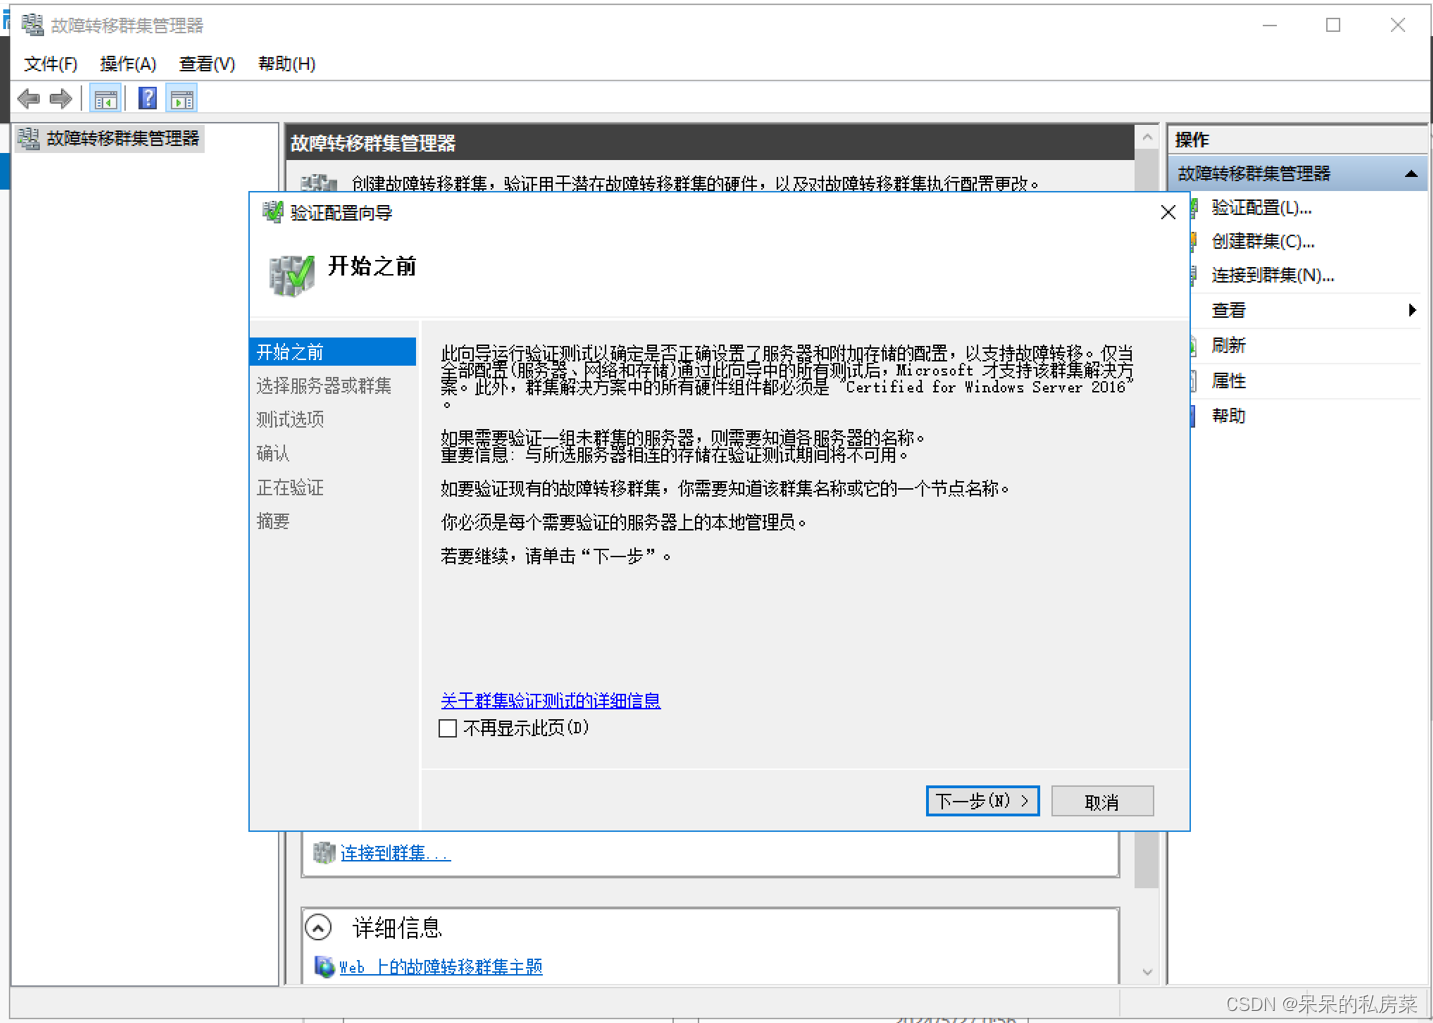
Task: Maximize the 故障转移群集管理器 window
Action: pyautogui.click(x=1333, y=25)
